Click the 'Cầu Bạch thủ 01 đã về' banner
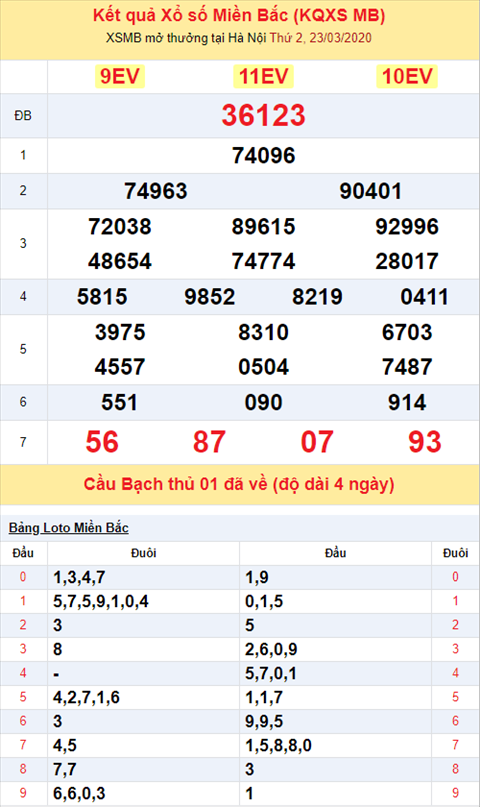The image size is (480, 807). pyautogui.click(x=239, y=484)
